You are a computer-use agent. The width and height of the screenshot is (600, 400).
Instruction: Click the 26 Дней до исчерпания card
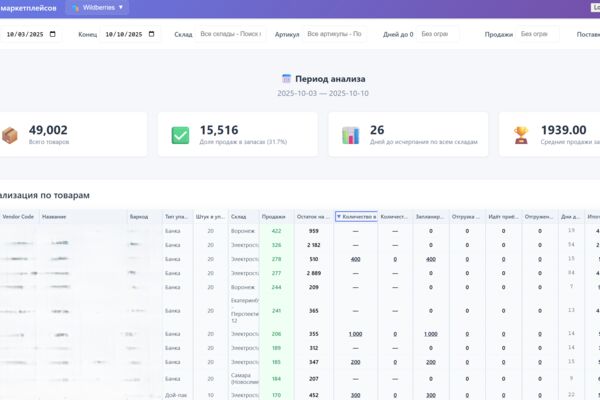(x=408, y=134)
